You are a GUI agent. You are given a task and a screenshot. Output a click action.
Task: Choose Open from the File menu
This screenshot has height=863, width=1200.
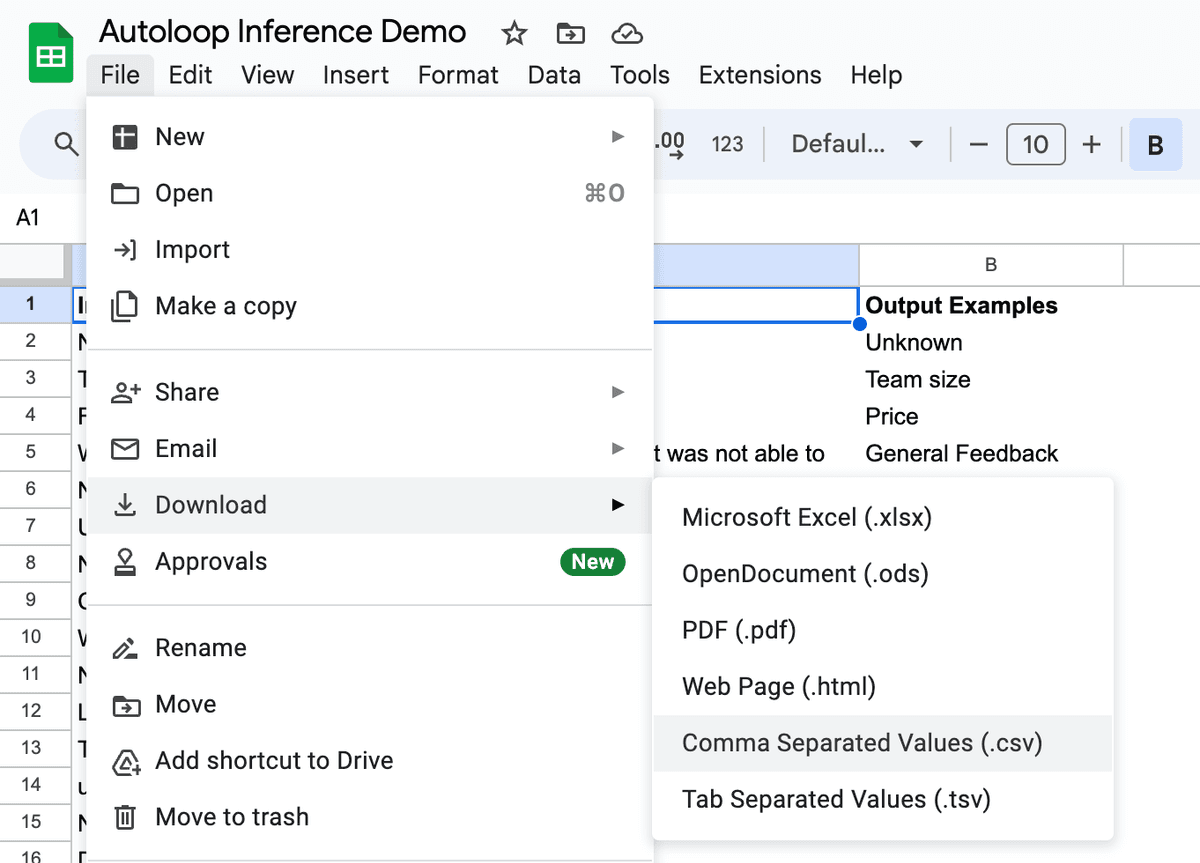pyautogui.click(x=370, y=193)
